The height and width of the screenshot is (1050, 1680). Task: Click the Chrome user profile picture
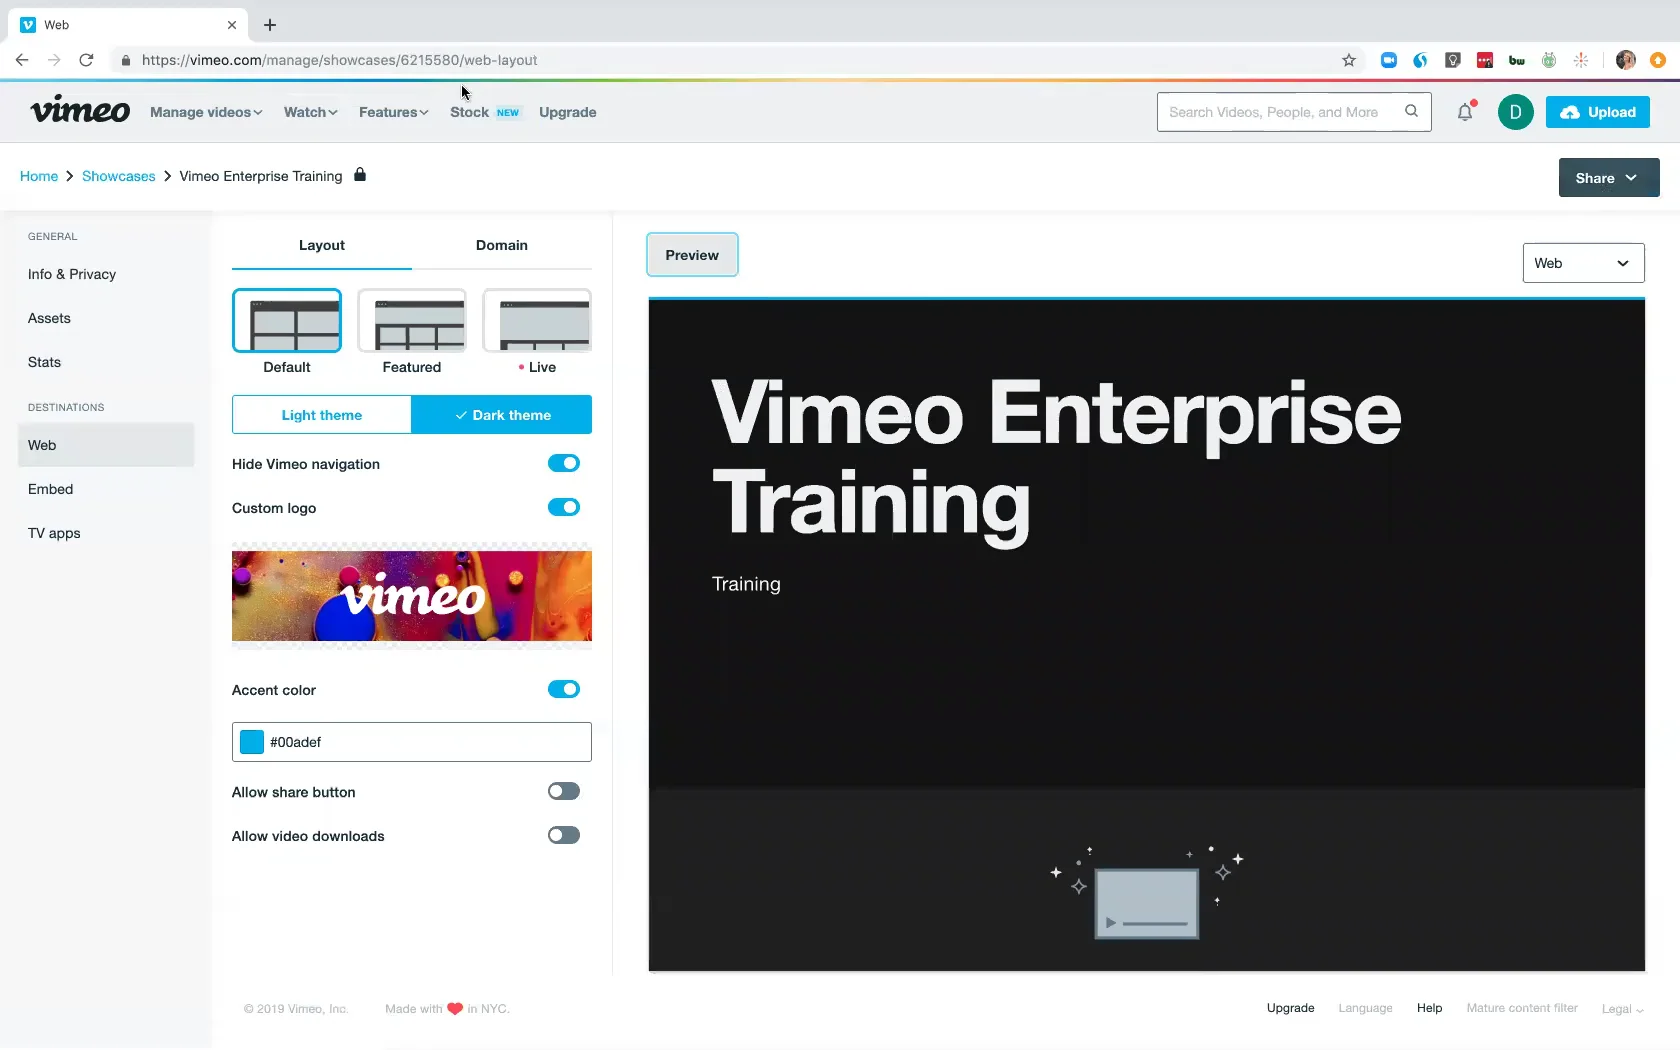pos(1626,60)
